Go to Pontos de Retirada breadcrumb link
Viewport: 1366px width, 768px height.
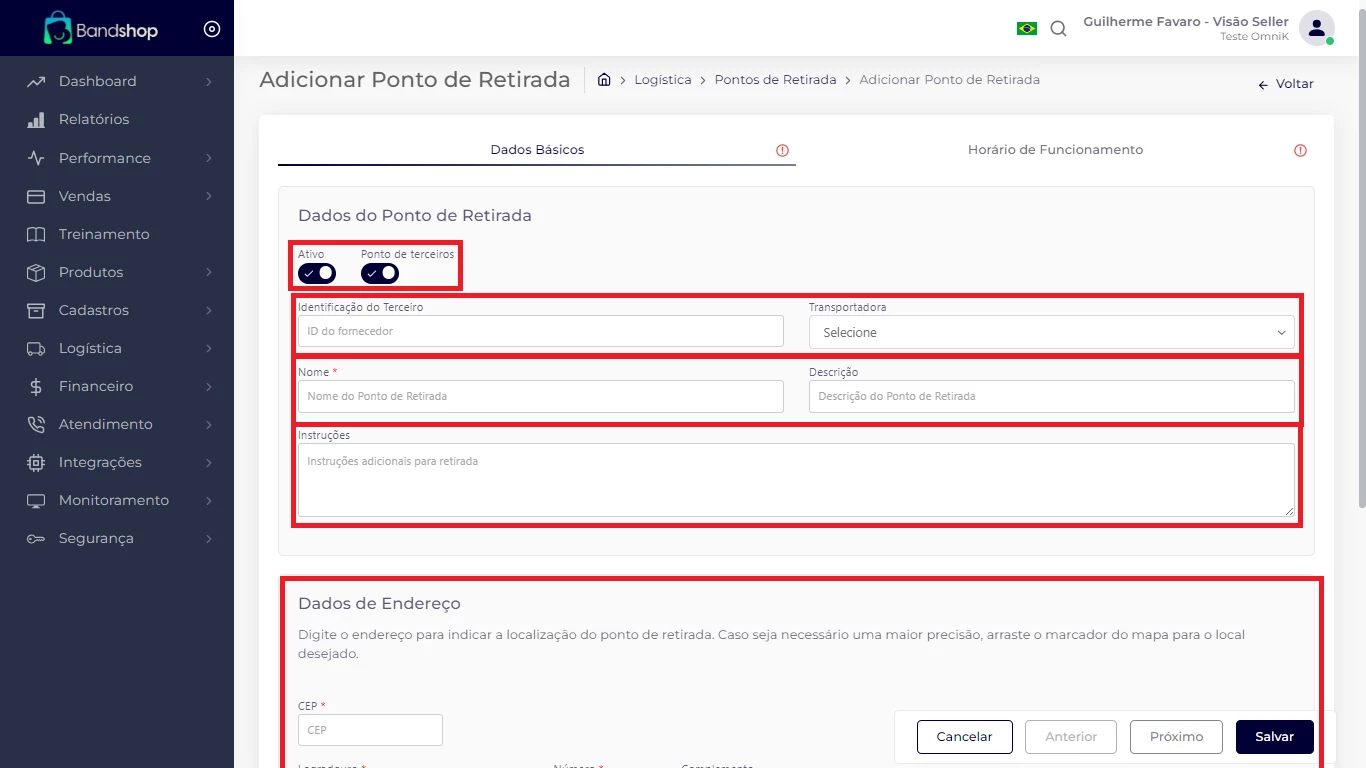tap(775, 80)
